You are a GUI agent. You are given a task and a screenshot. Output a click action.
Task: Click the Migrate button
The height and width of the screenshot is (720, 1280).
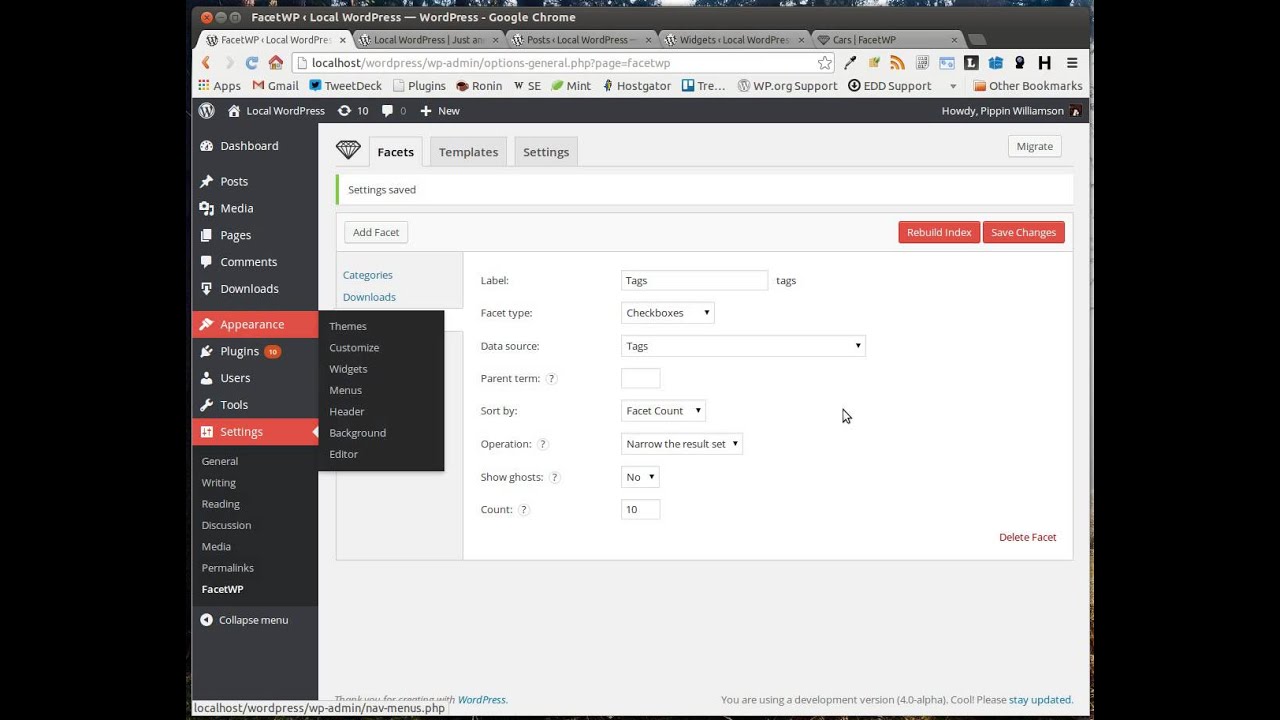coord(1034,146)
